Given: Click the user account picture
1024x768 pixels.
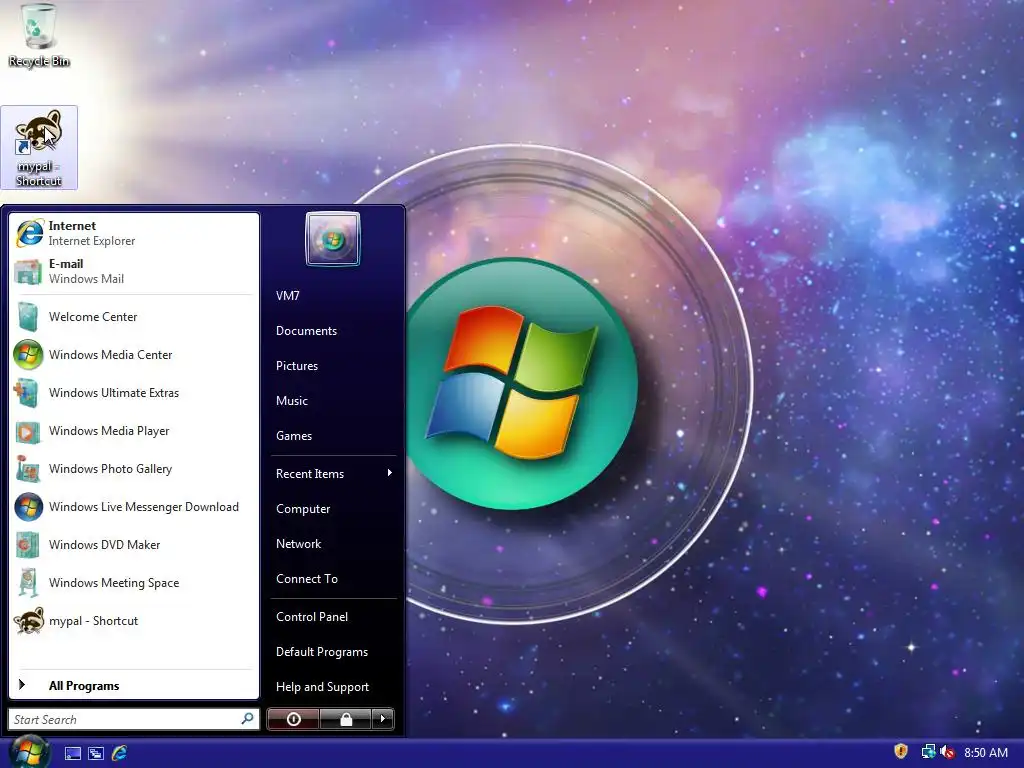Looking at the screenshot, I should pyautogui.click(x=332, y=239).
